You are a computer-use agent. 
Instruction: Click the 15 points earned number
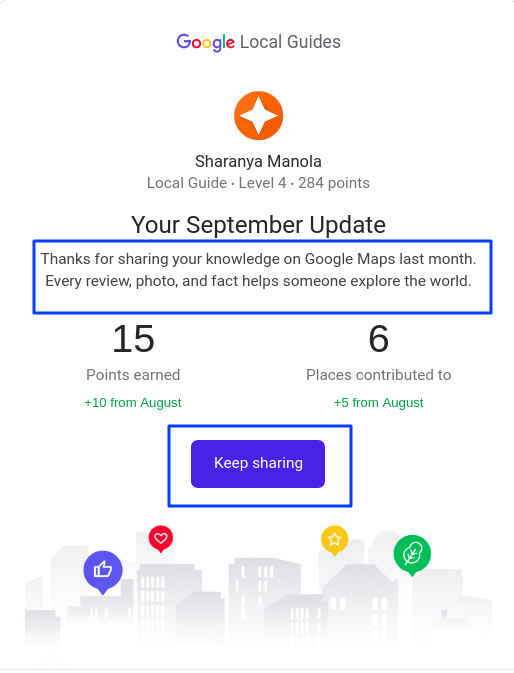tap(133, 339)
